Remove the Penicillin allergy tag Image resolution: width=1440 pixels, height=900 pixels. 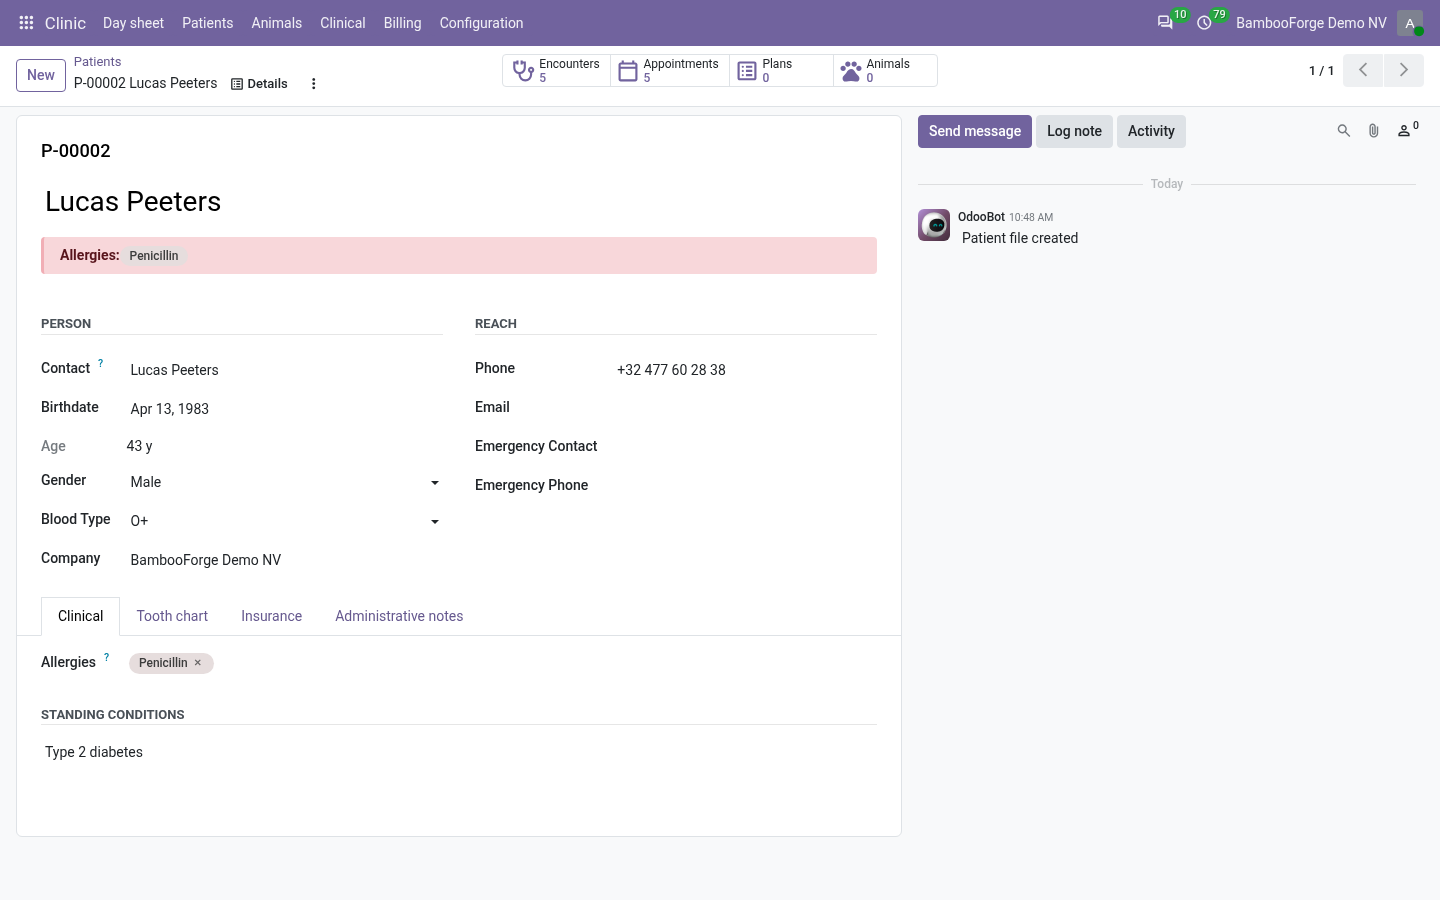198,663
